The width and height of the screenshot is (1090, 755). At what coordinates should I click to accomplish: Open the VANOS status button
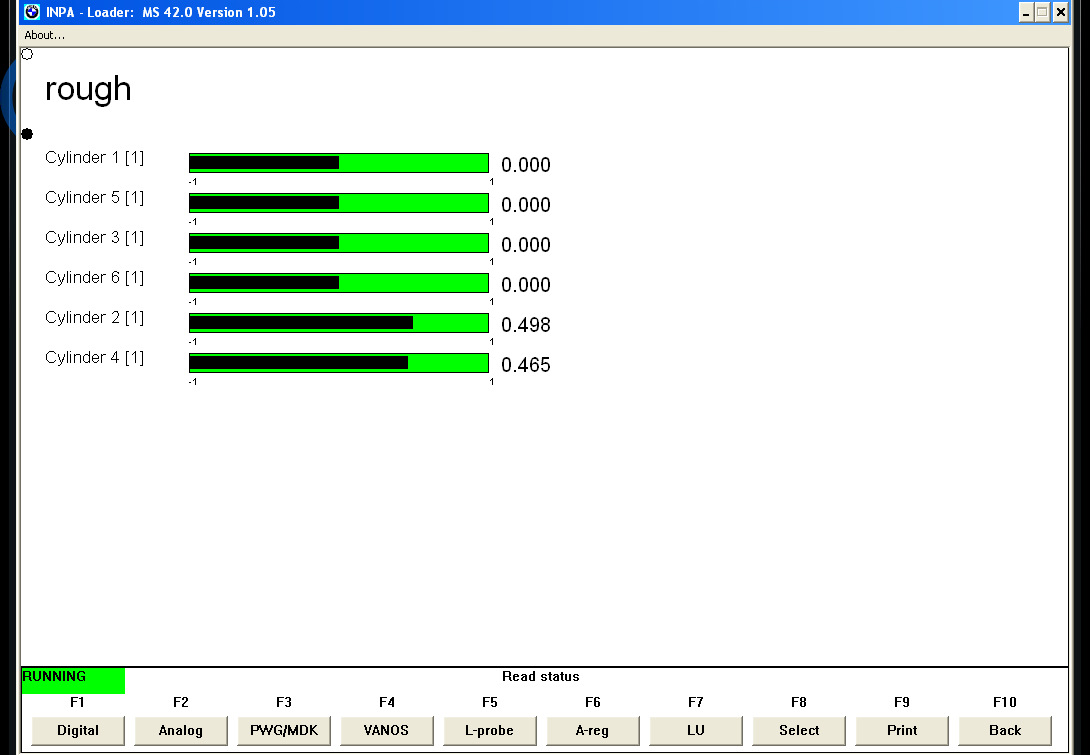click(387, 730)
